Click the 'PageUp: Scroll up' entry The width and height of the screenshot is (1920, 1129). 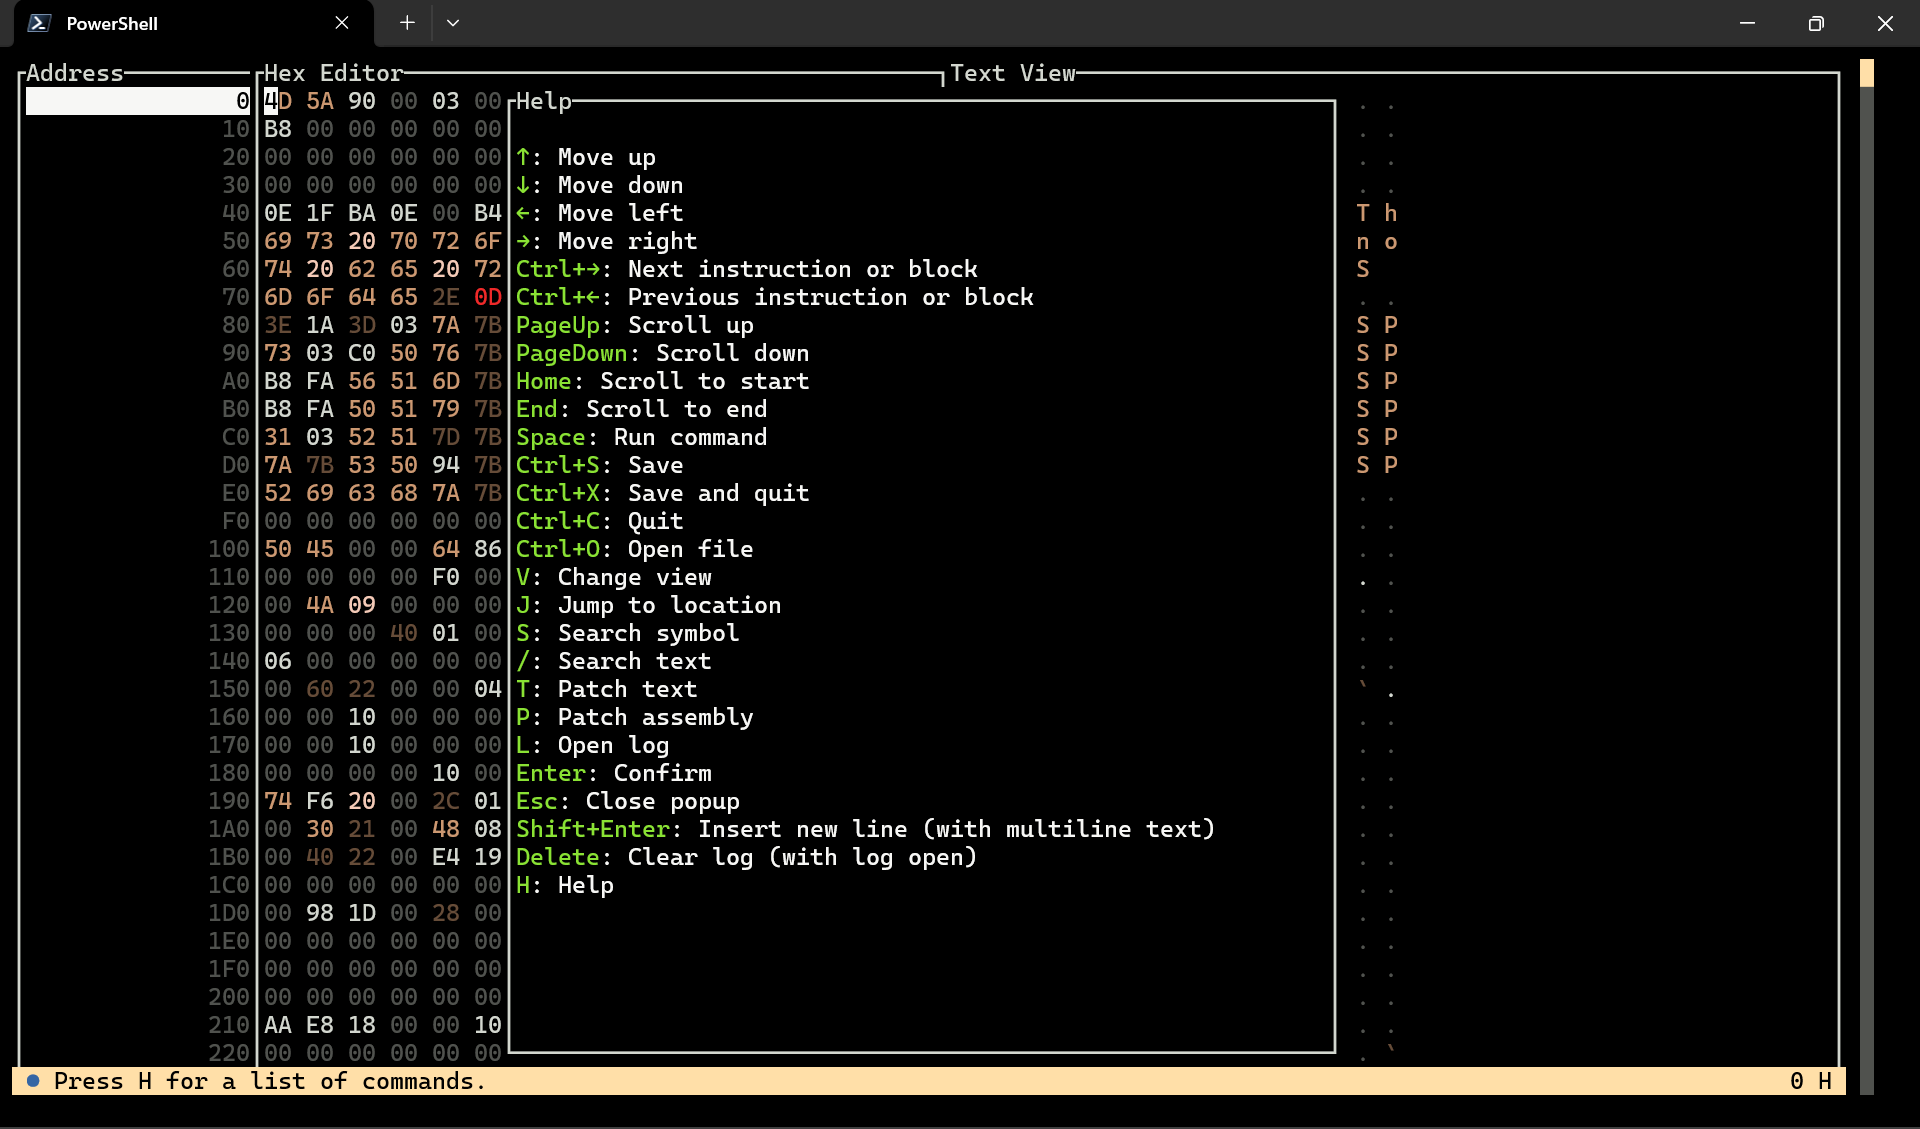[x=634, y=325]
